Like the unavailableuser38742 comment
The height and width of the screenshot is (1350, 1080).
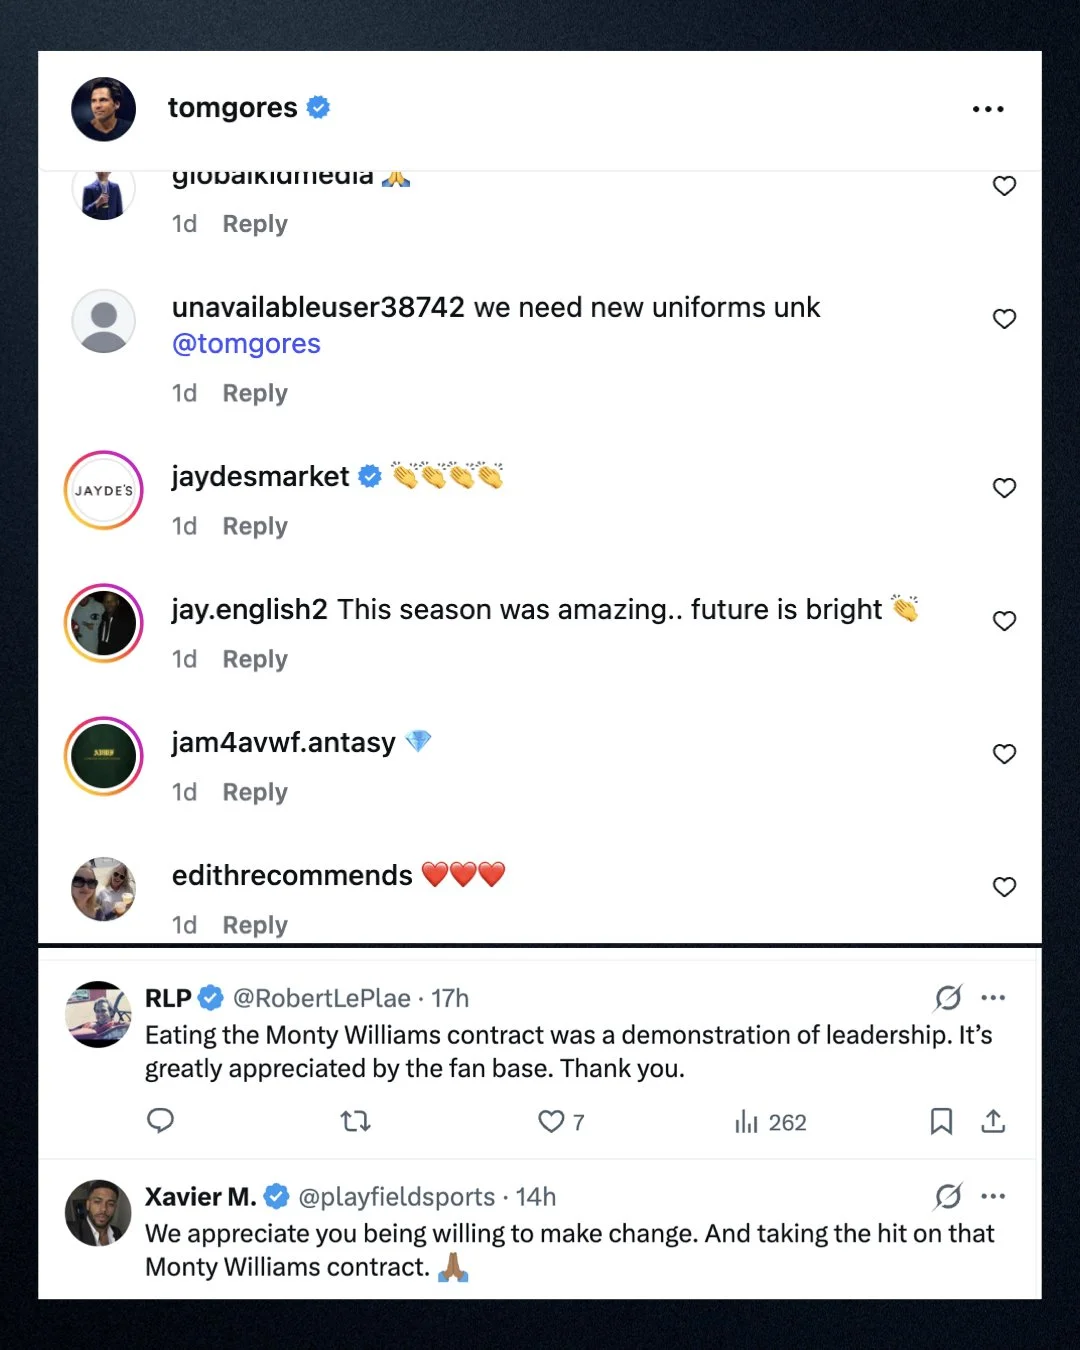(1004, 319)
